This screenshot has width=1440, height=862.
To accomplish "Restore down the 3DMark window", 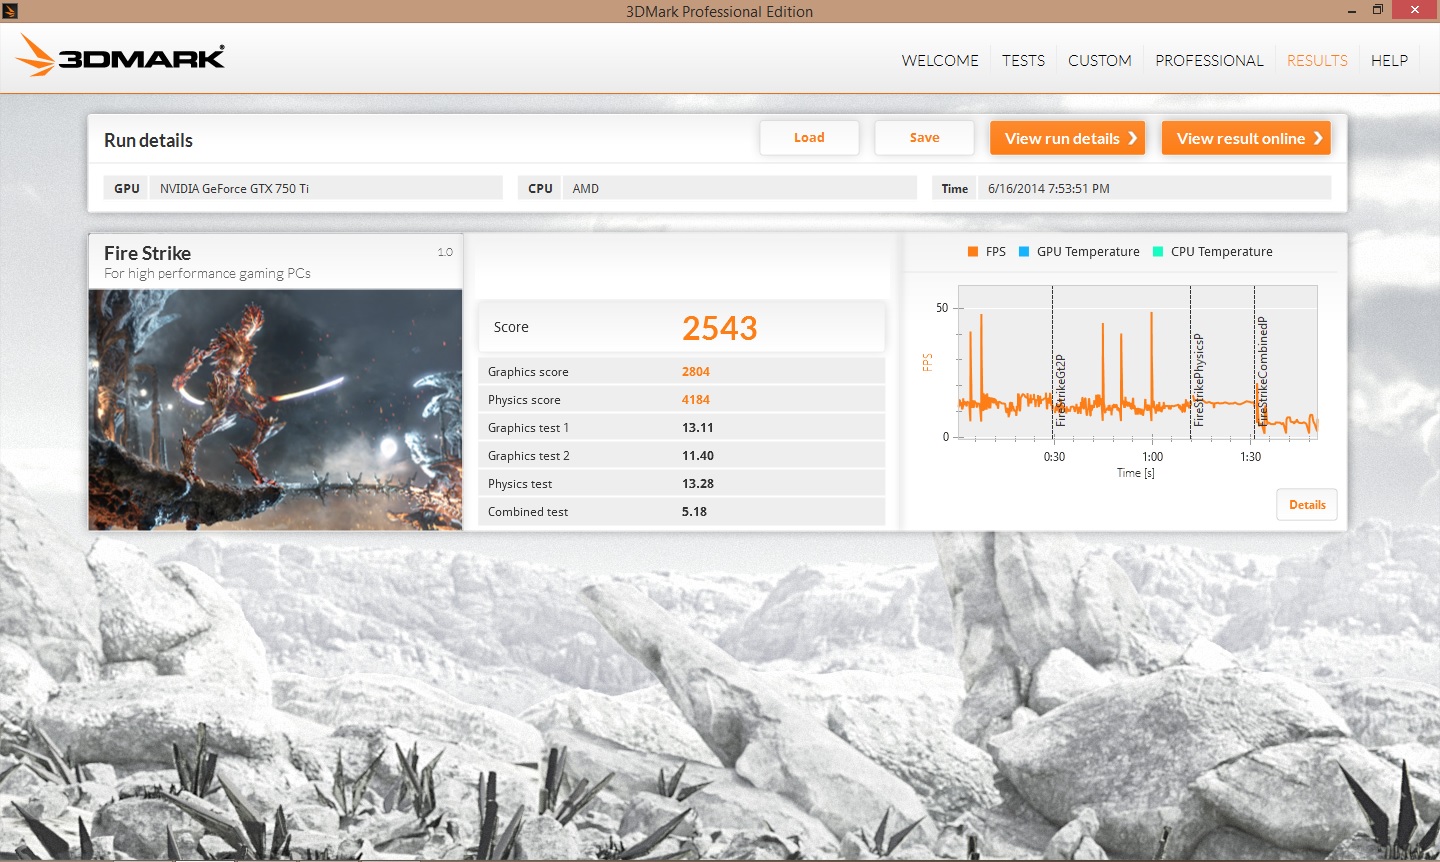I will (1377, 11).
